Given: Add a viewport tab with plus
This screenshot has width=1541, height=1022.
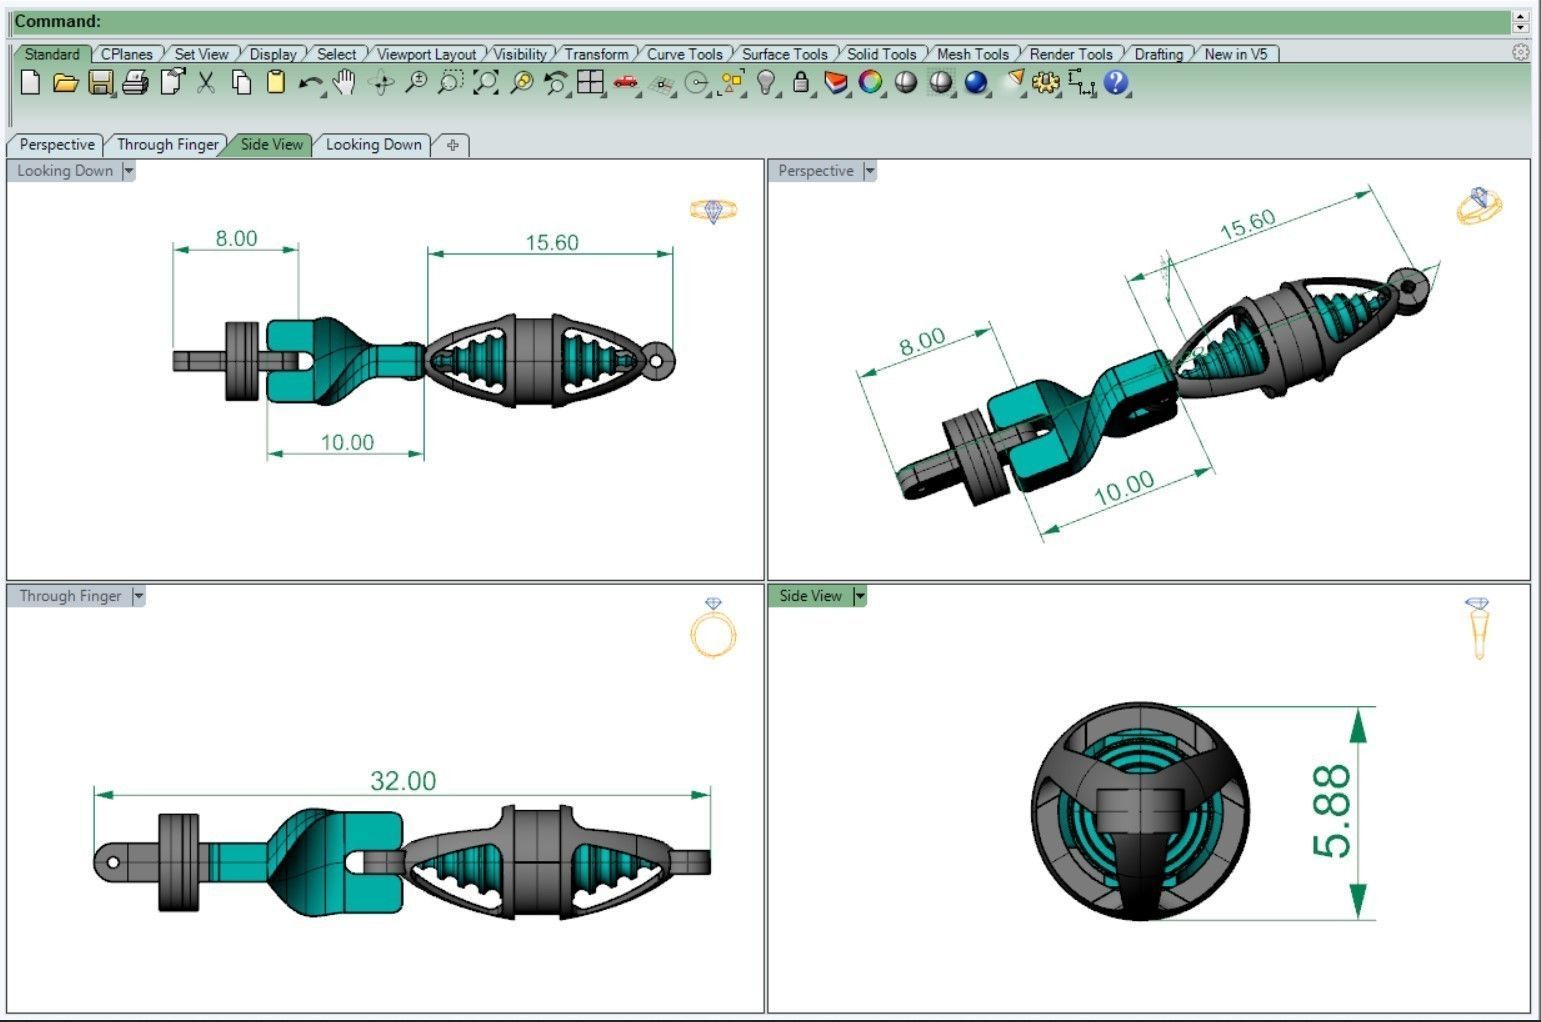Looking at the screenshot, I should [452, 145].
